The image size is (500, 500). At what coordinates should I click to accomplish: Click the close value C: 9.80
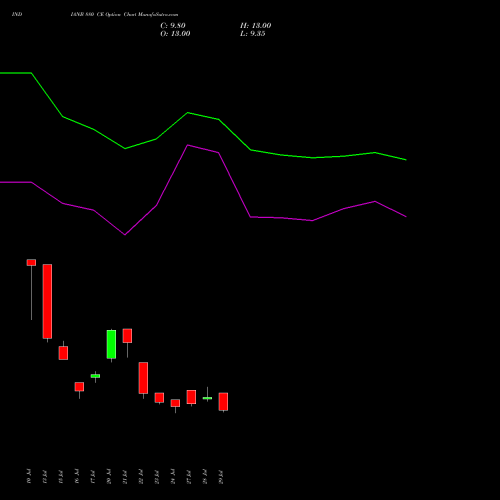tap(173, 26)
